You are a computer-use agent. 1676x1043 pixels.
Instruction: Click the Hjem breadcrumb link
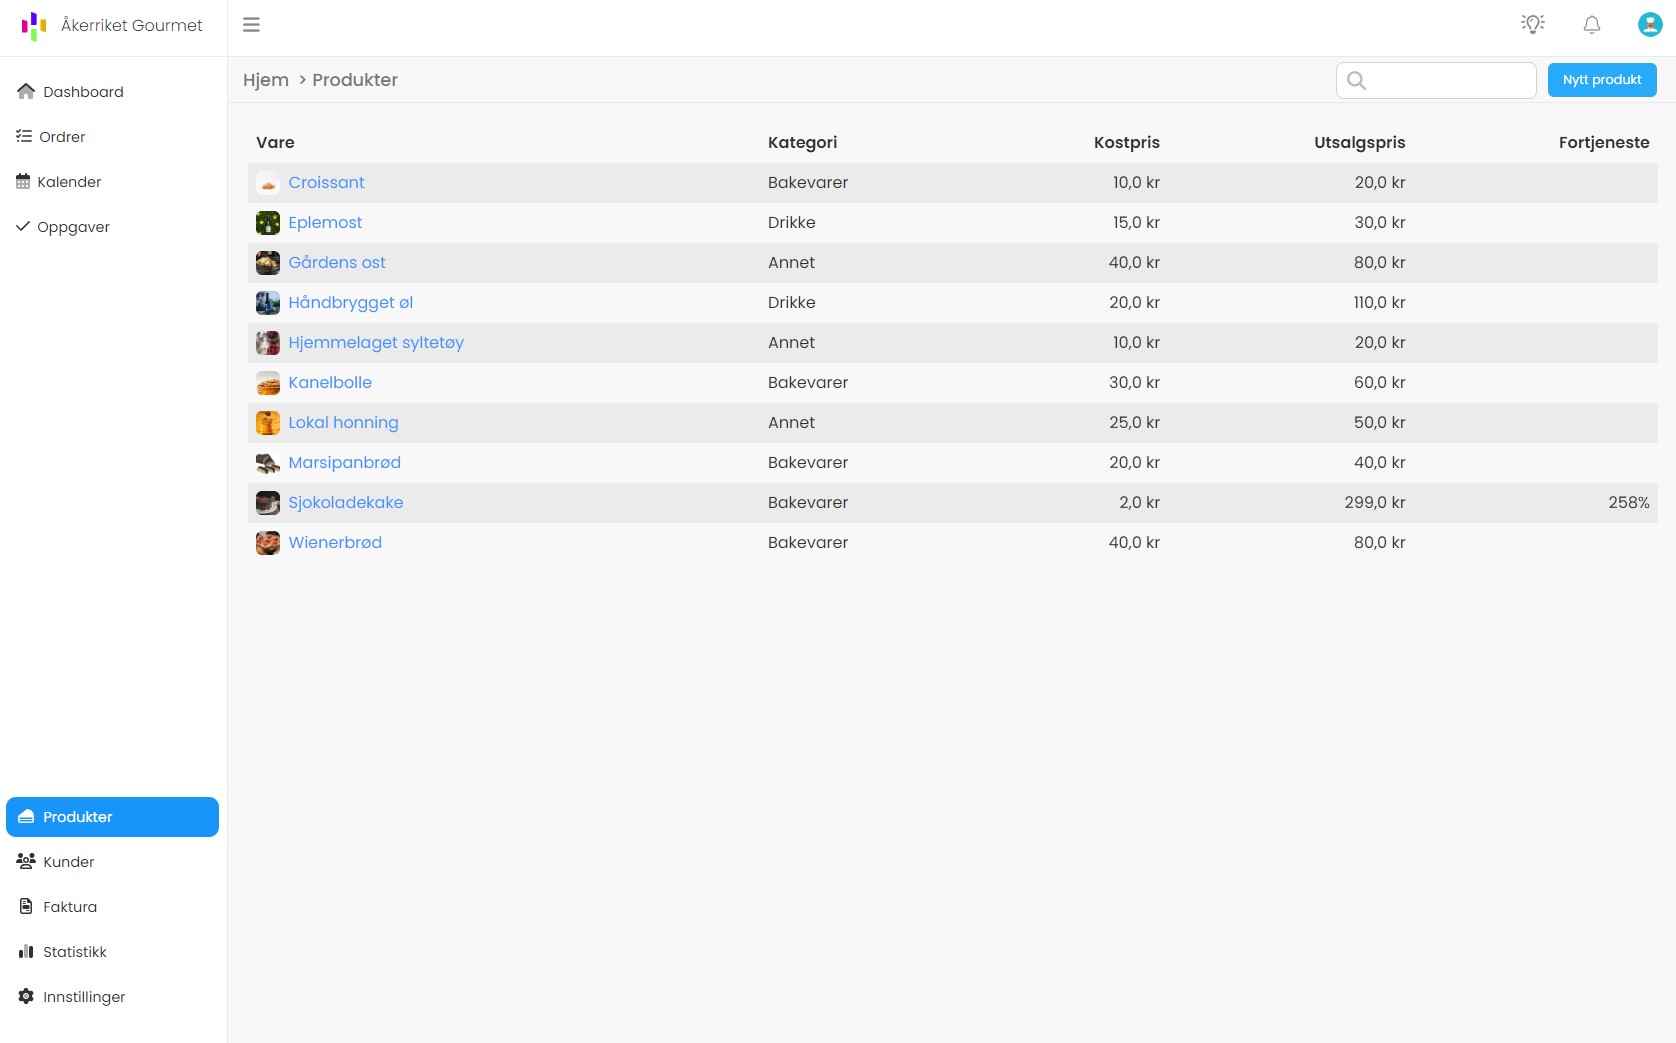(266, 80)
